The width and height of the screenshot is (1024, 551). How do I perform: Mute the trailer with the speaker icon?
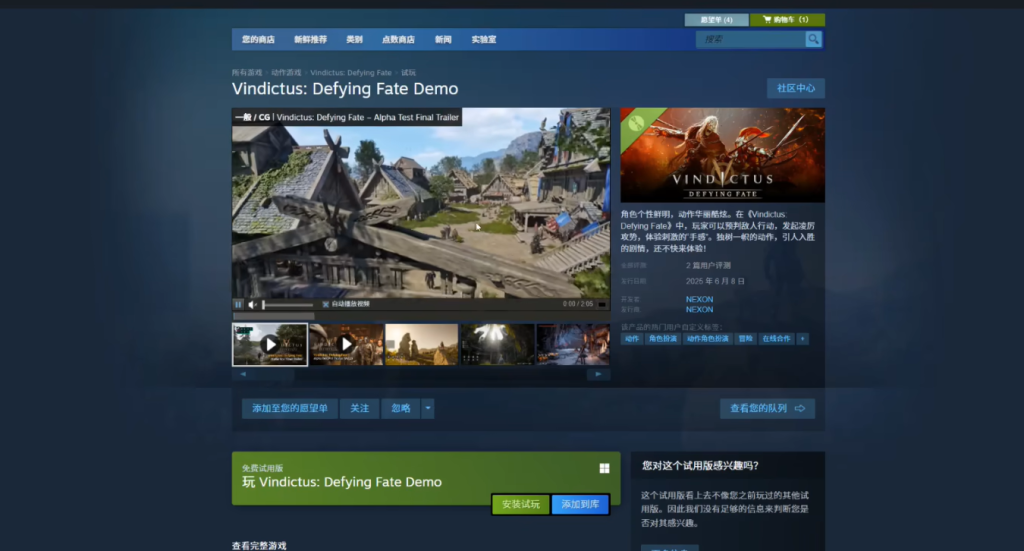click(252, 304)
